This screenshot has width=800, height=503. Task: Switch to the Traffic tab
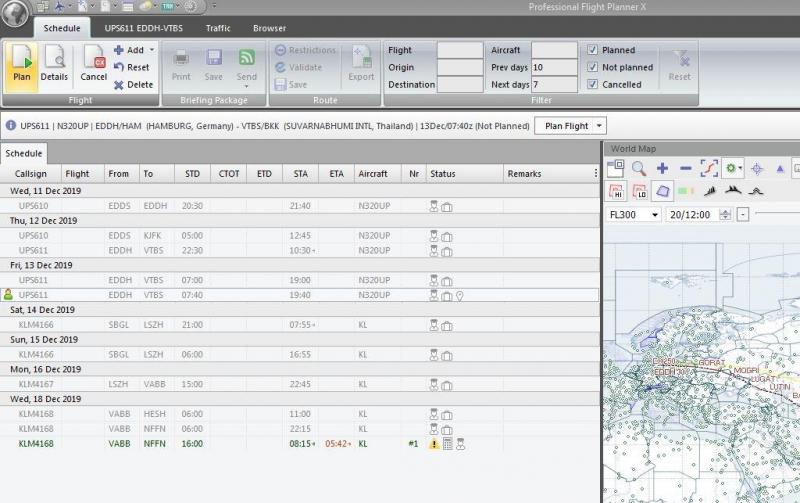pos(218,28)
